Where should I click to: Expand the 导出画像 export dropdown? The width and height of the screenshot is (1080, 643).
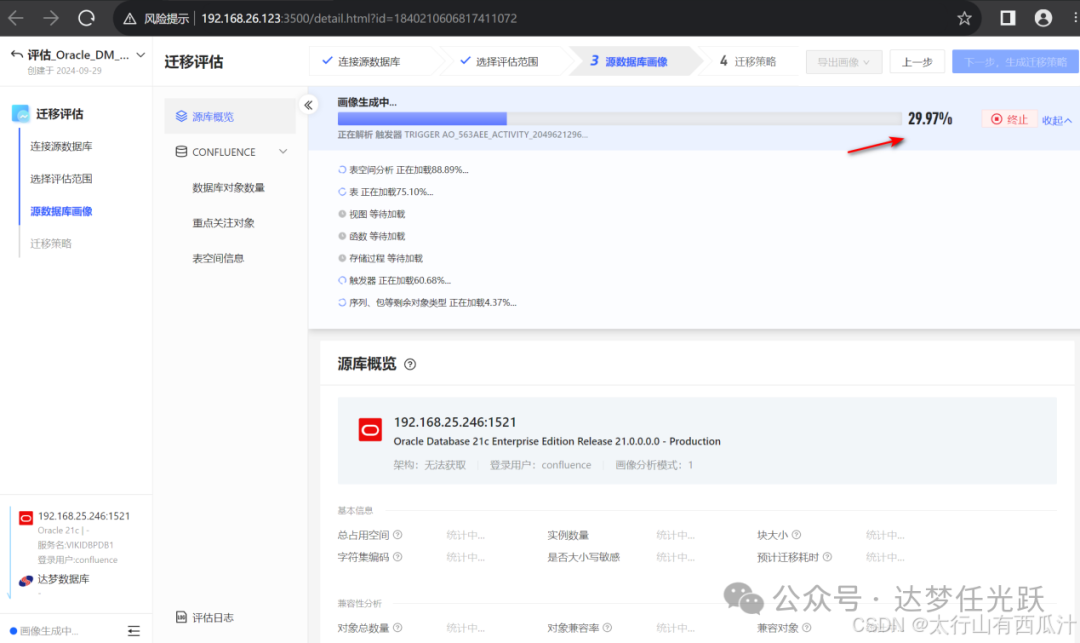(x=845, y=61)
